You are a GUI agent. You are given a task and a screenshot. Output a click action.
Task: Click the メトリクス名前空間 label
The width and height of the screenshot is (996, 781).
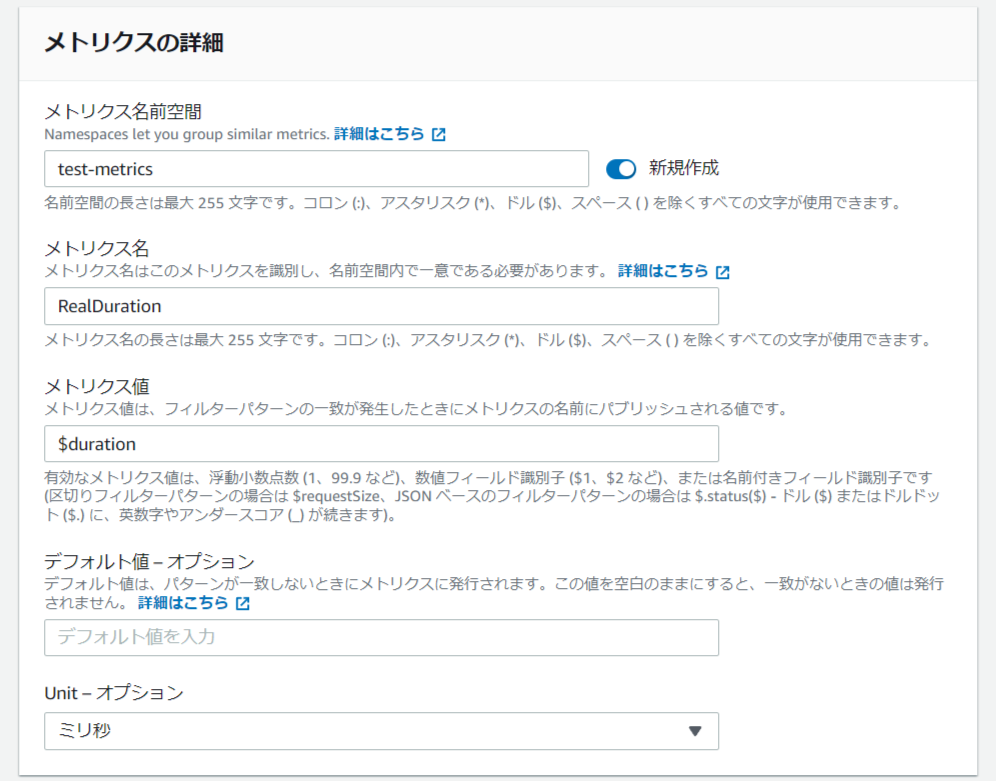(x=123, y=112)
